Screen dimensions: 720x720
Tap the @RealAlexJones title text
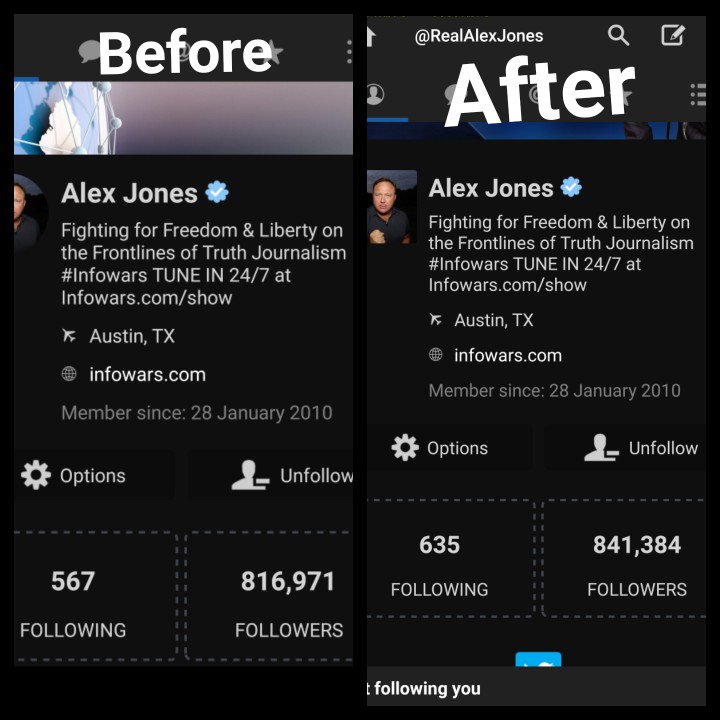click(478, 36)
